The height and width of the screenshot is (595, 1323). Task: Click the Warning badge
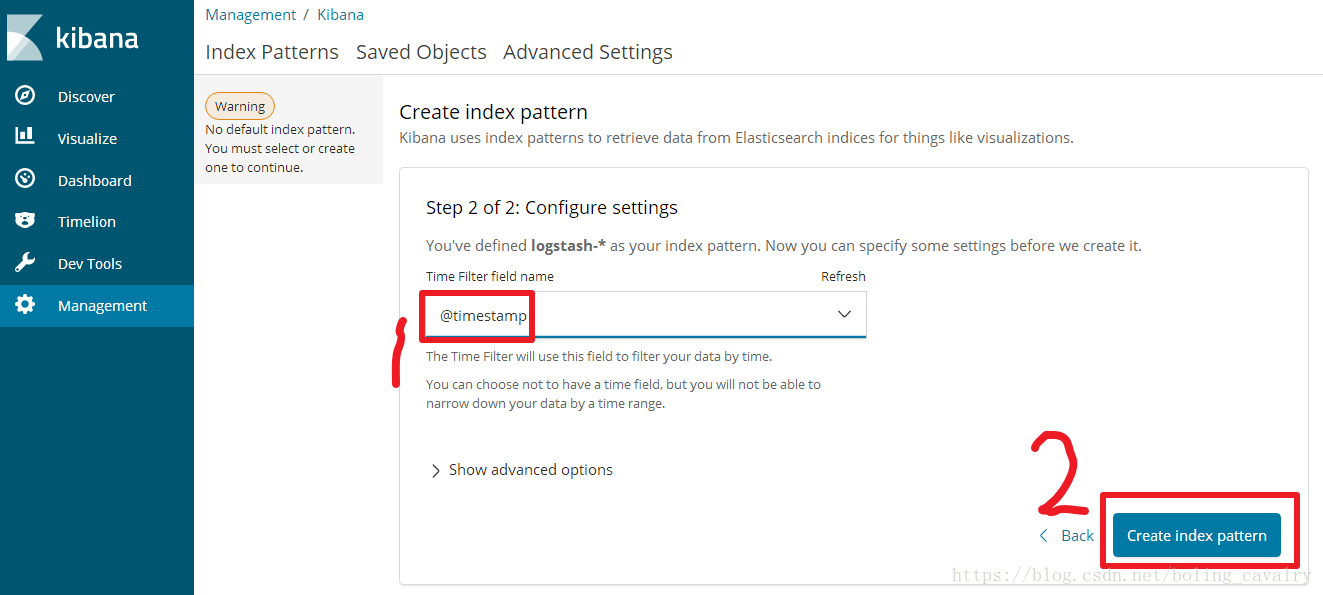point(240,106)
